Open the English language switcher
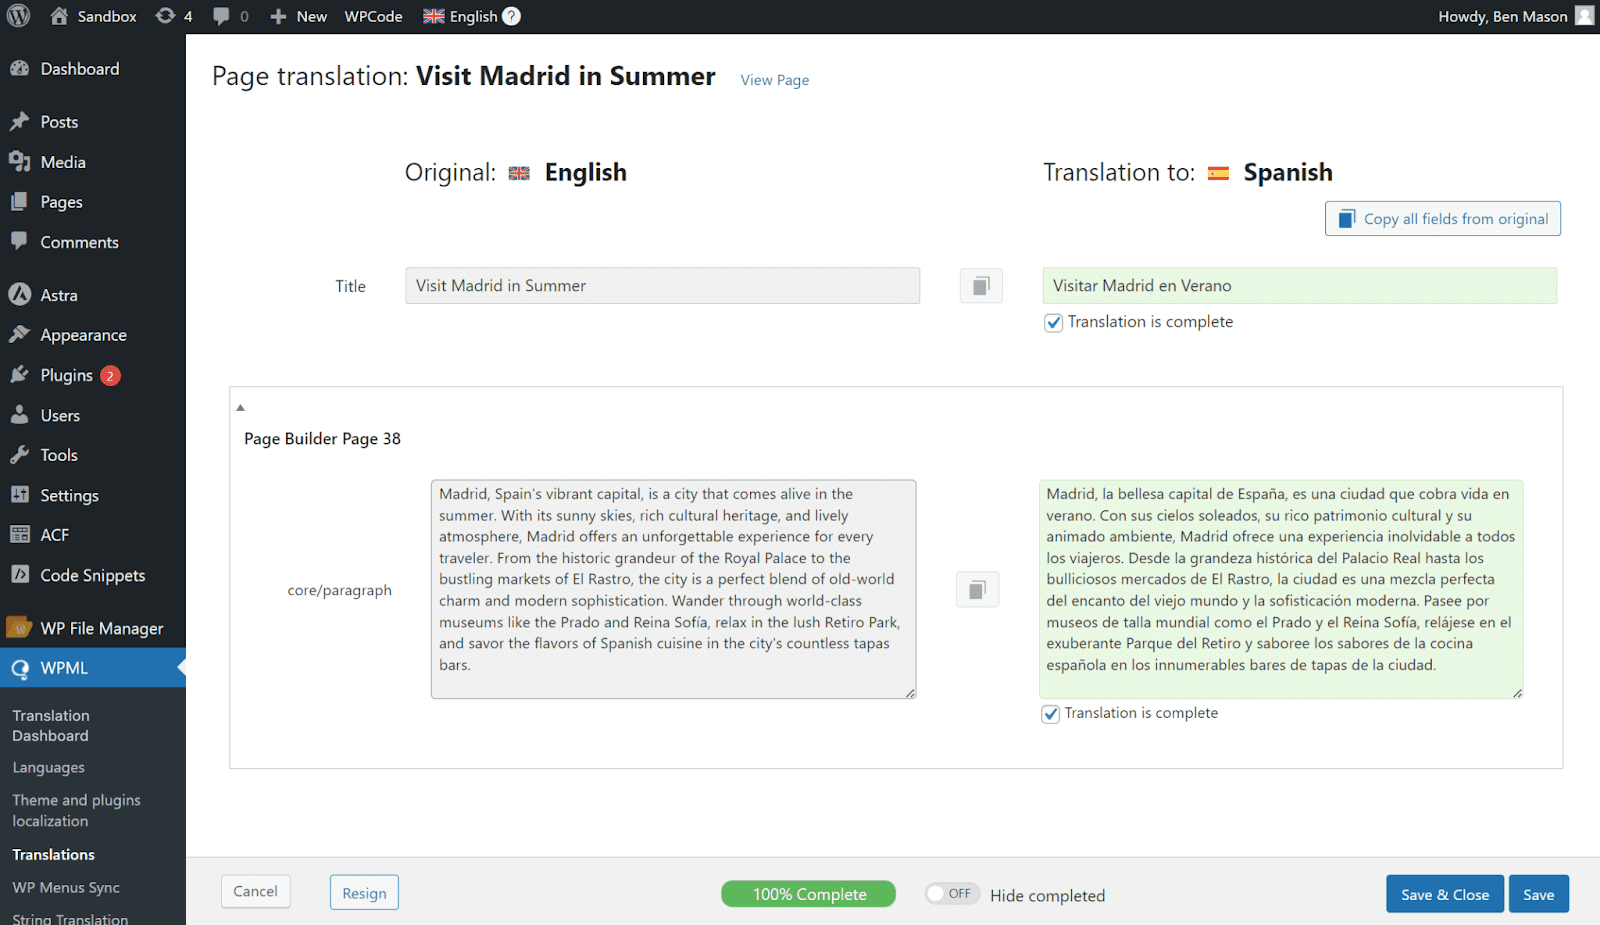The image size is (1600, 925). (460, 16)
